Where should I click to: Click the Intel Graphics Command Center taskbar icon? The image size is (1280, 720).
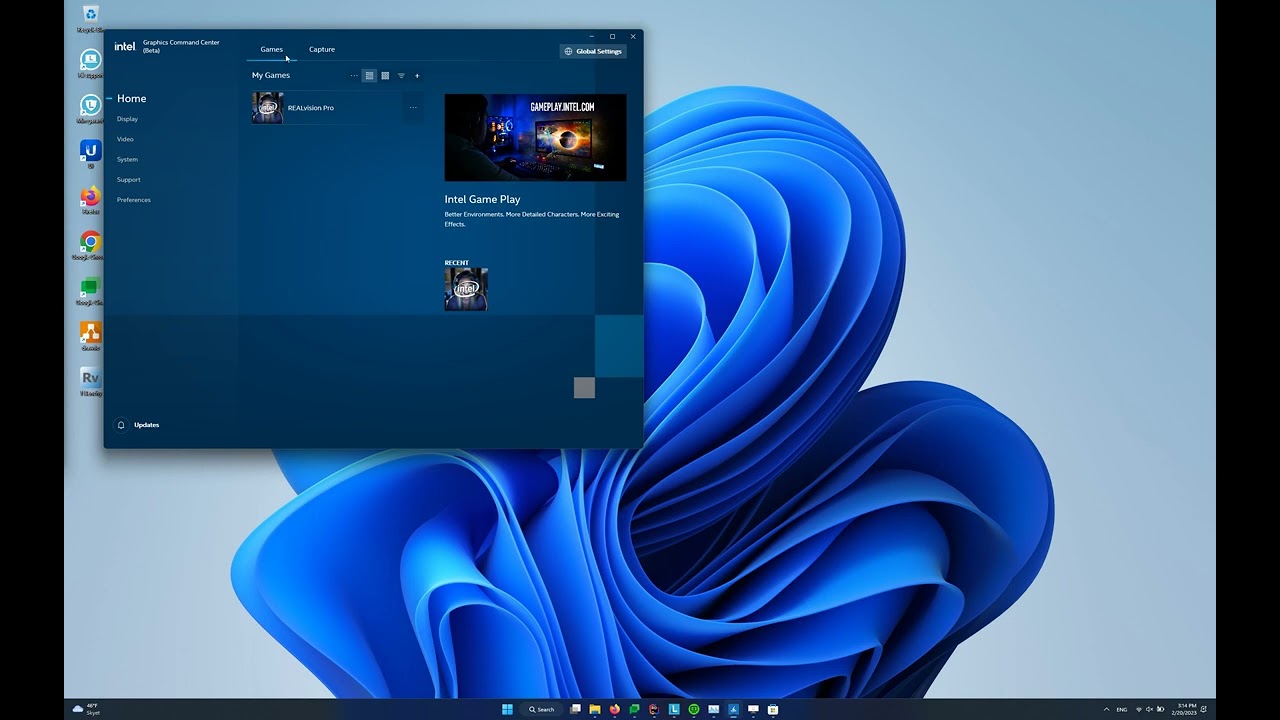pyautogui.click(x=733, y=709)
